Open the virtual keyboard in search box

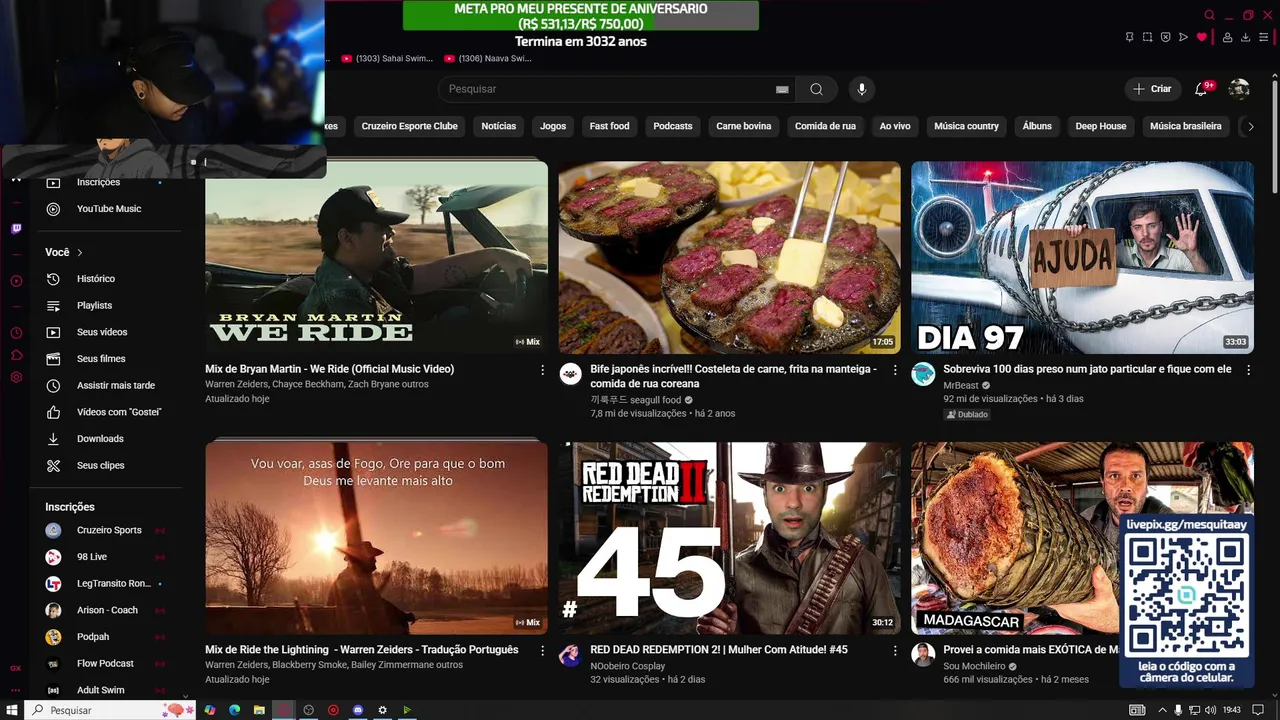coord(782,89)
